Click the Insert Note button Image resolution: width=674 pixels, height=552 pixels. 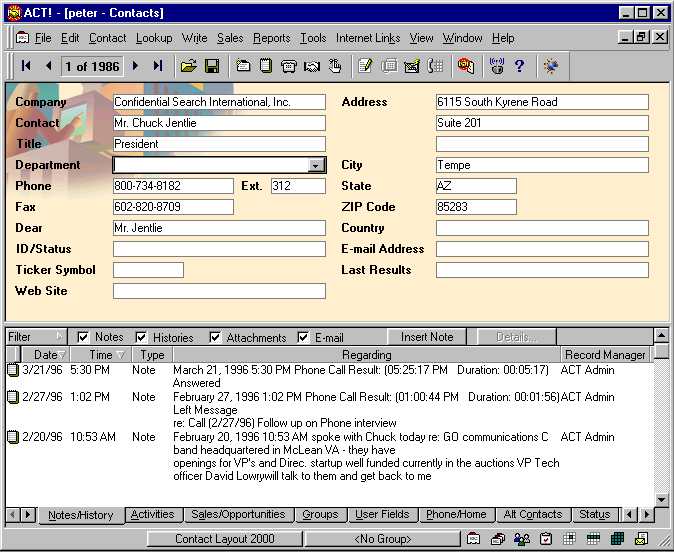tap(427, 337)
